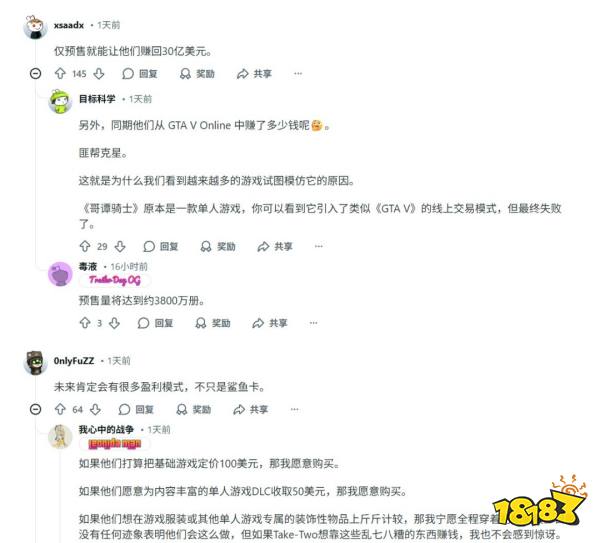The image size is (600, 543).
Task: Click 目标科学's green avatar
Action: tap(60, 102)
